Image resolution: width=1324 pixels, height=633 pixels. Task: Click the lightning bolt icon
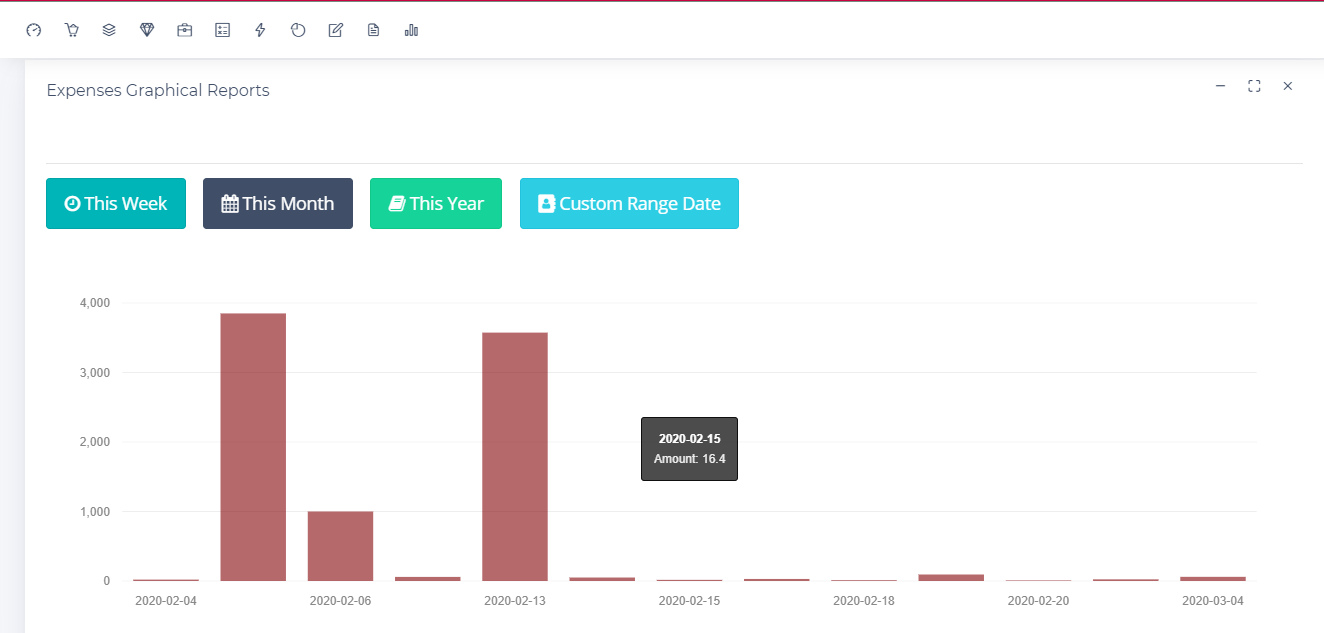click(260, 30)
